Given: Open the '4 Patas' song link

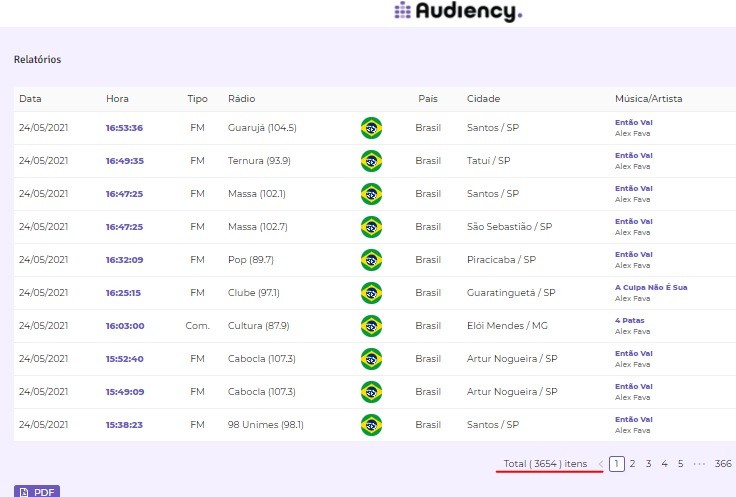Looking at the screenshot, I should pyautogui.click(x=632, y=320).
